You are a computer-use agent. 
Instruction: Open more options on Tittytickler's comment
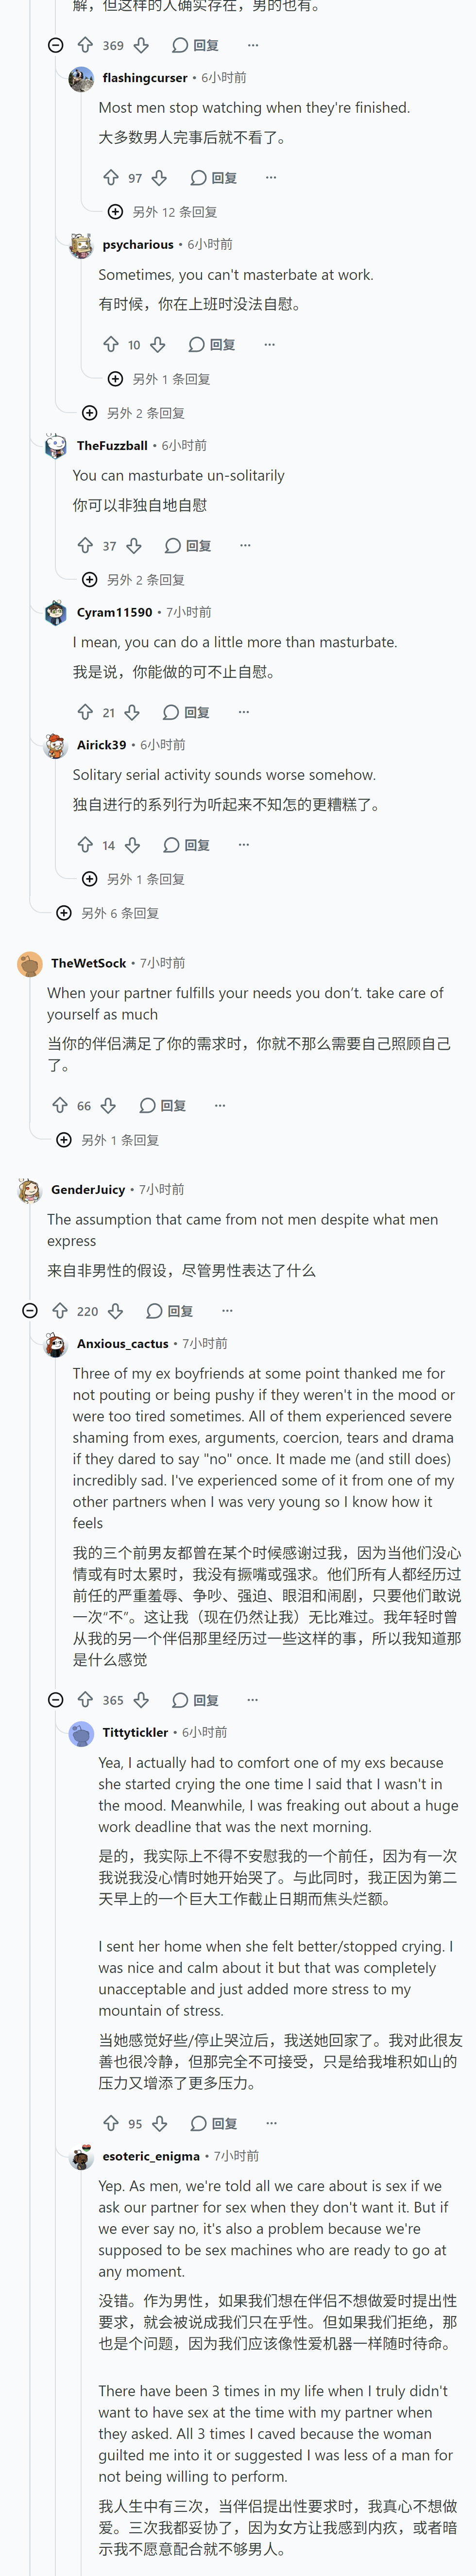(x=271, y=2123)
